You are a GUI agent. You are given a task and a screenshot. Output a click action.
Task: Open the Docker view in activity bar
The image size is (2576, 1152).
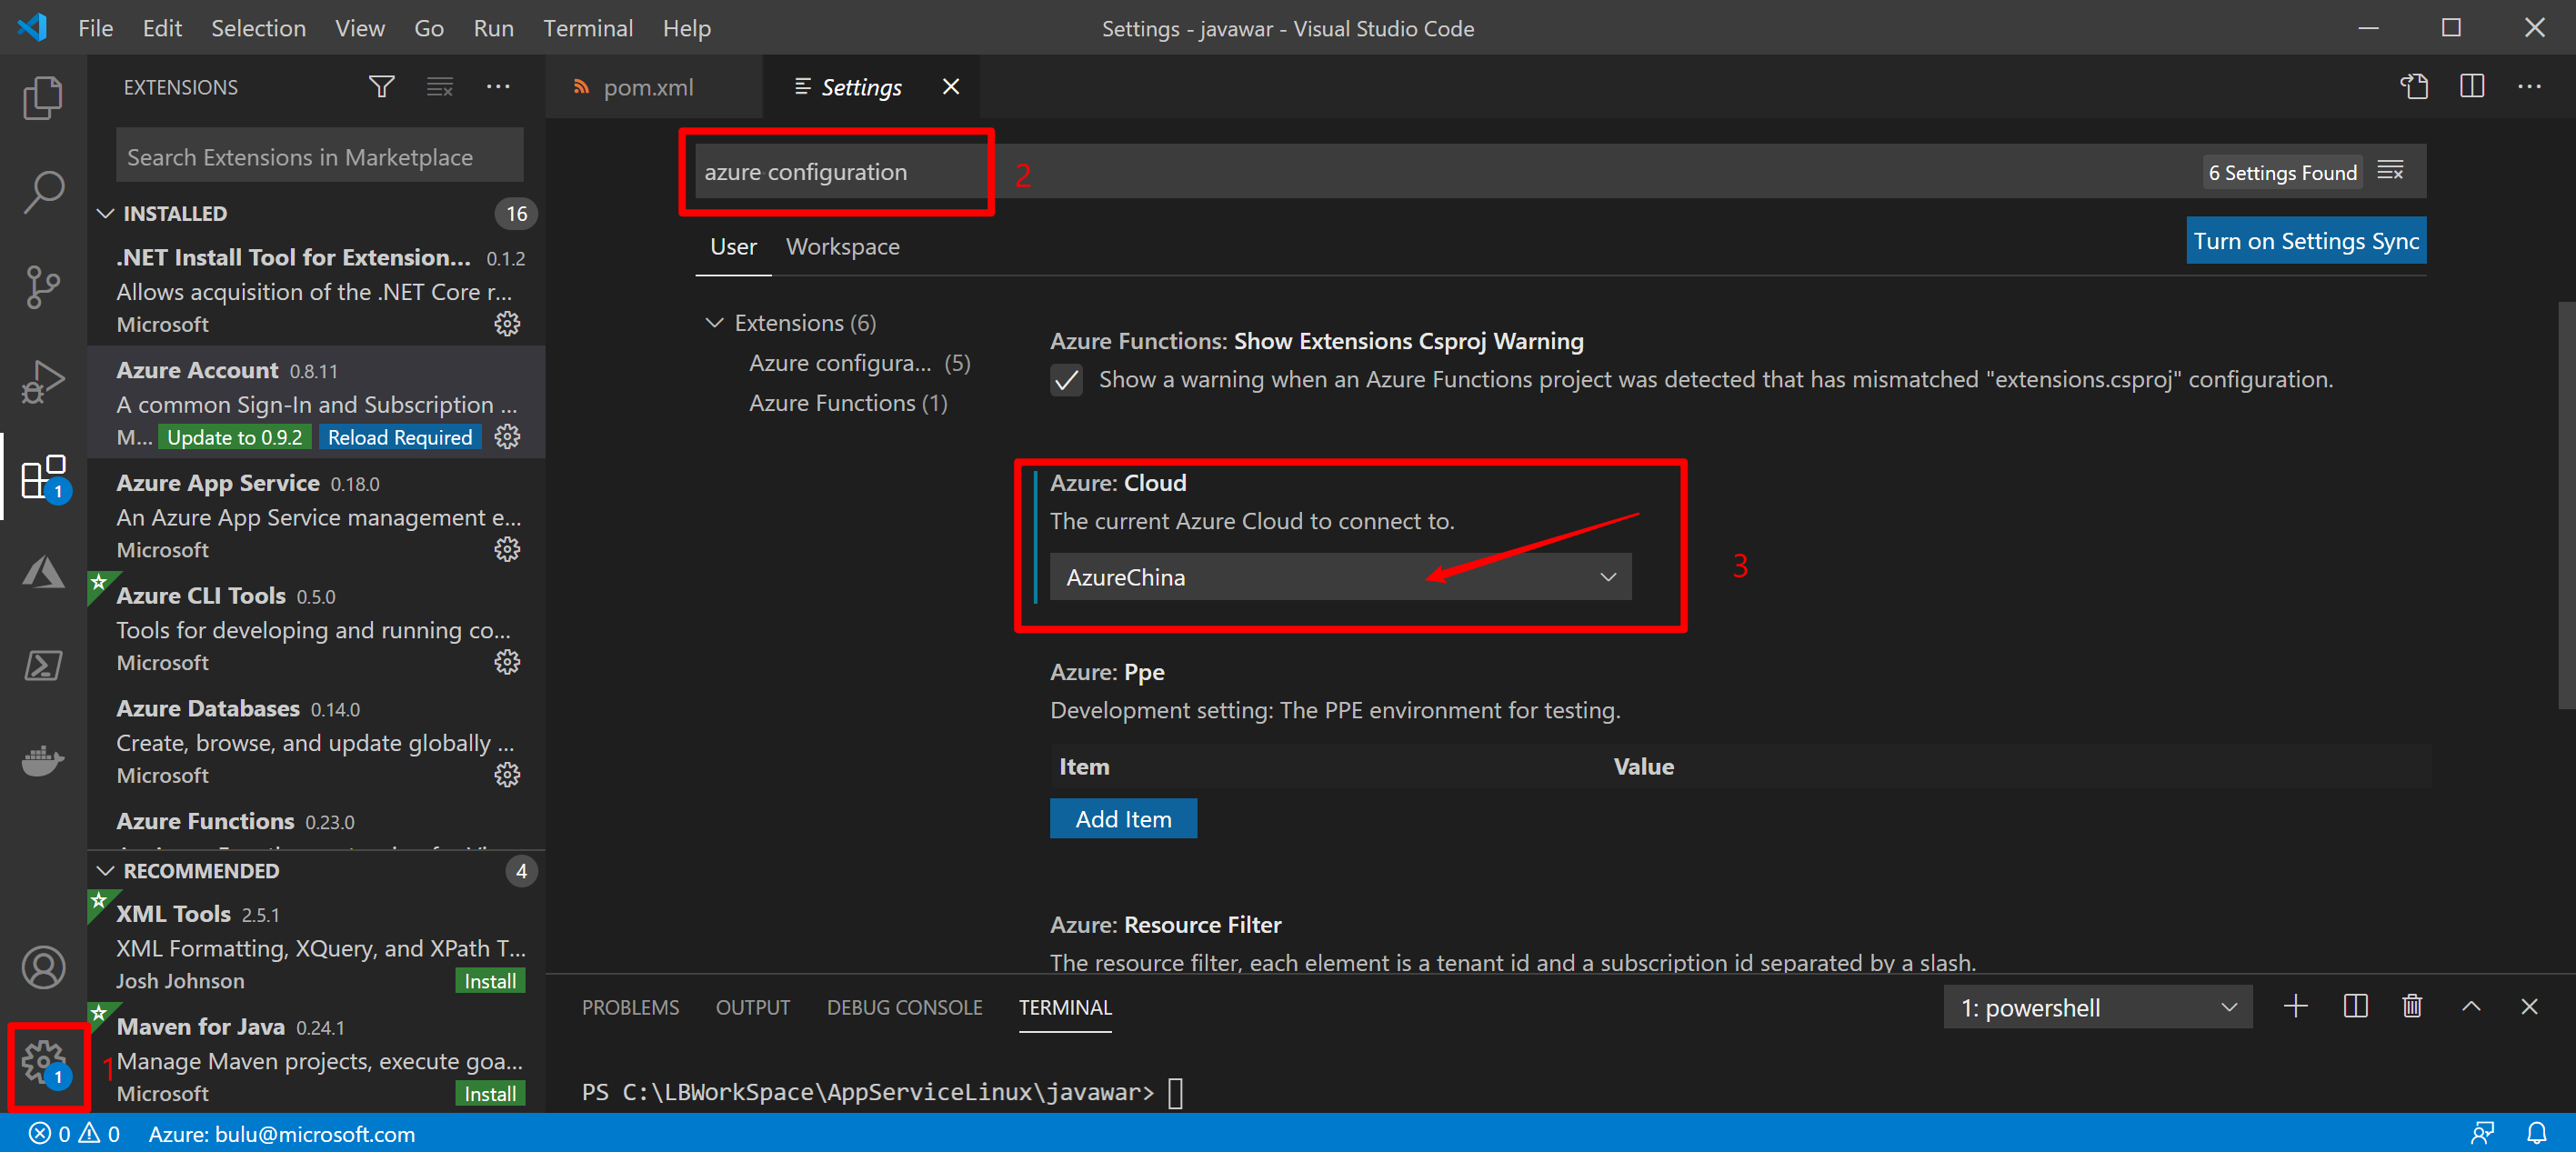click(42, 761)
